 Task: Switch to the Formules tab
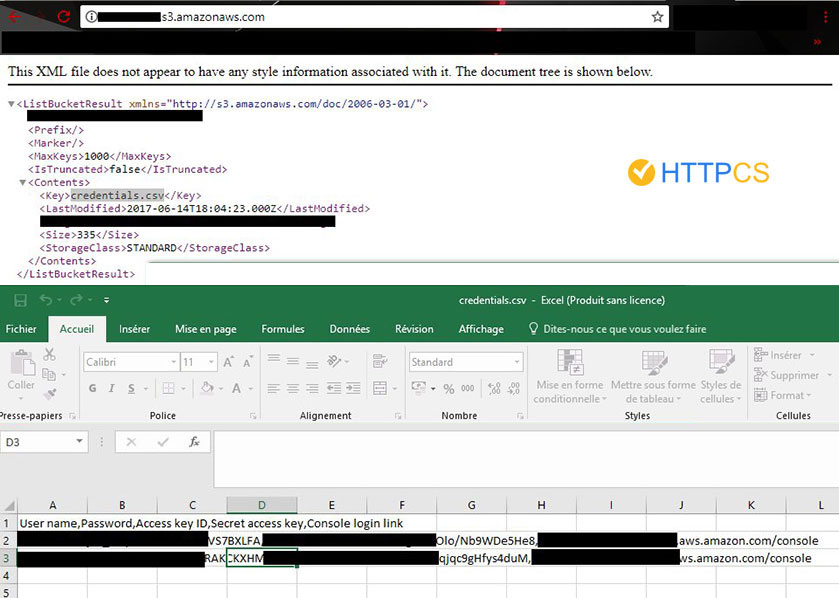click(x=283, y=329)
